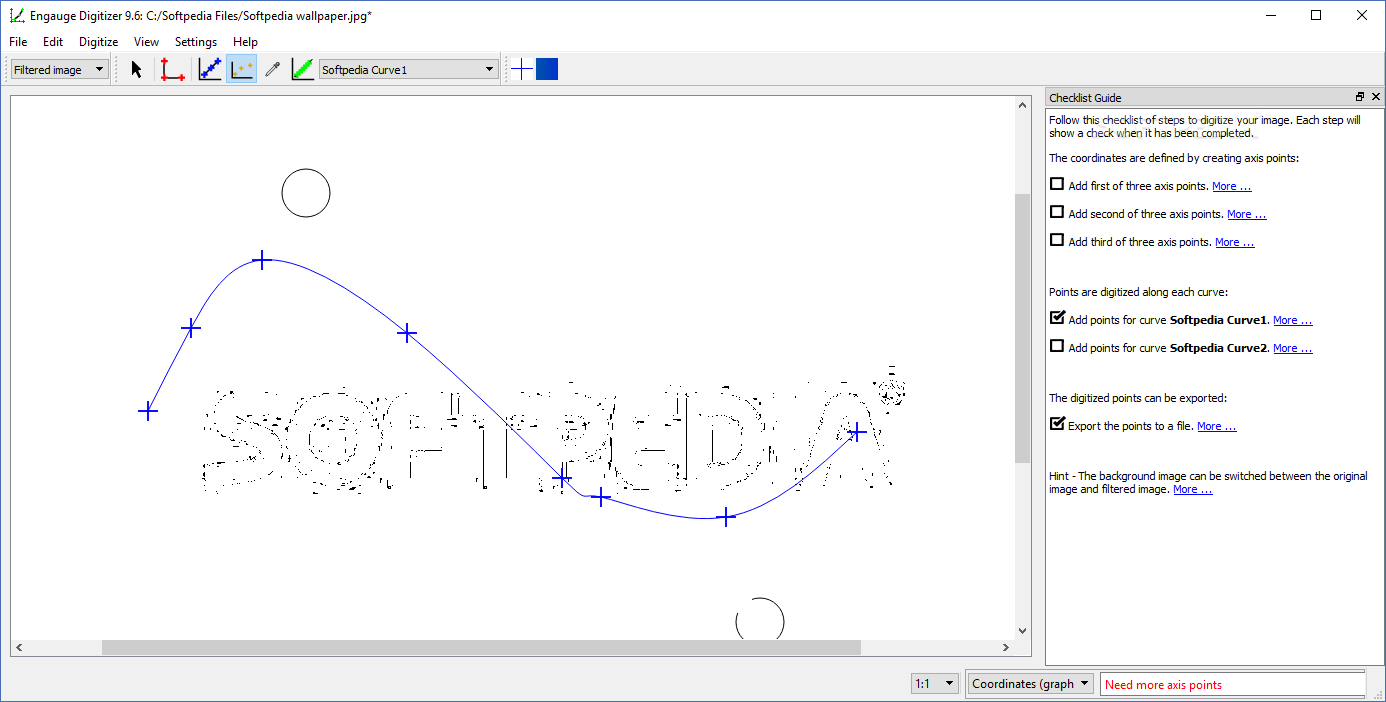The width and height of the screenshot is (1386, 702).
Task: Toggle Softpedia Curve1 points checkbox
Action: tap(1057, 318)
